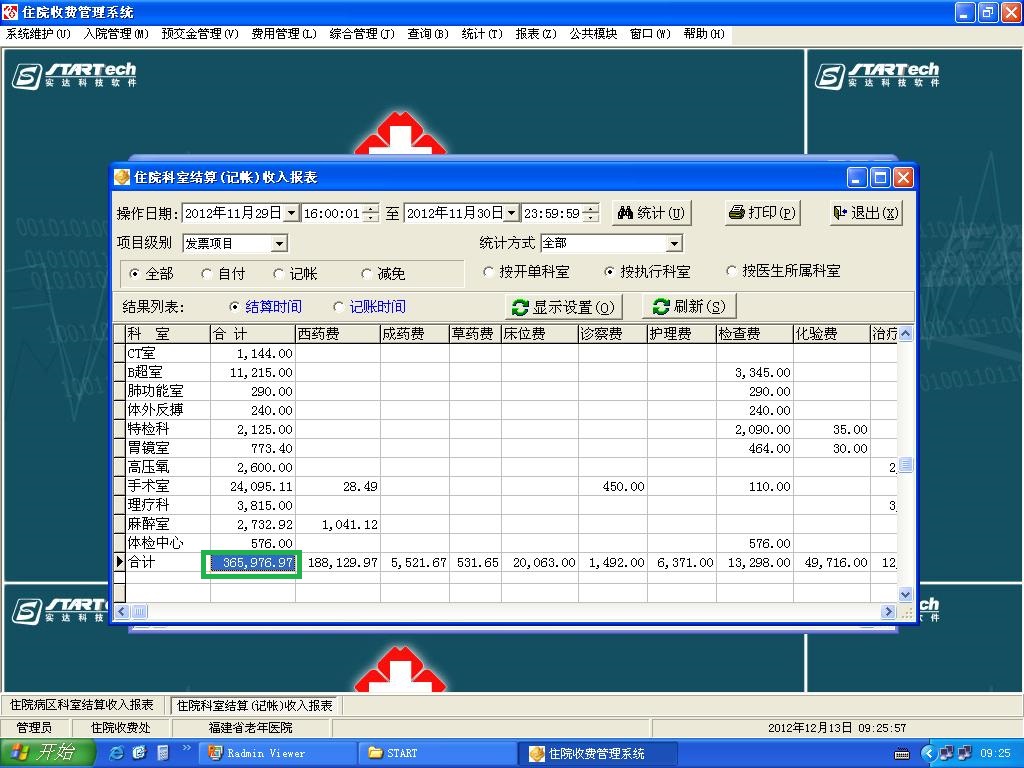
Task: Open the 窗口(W) menu
Action: point(650,34)
